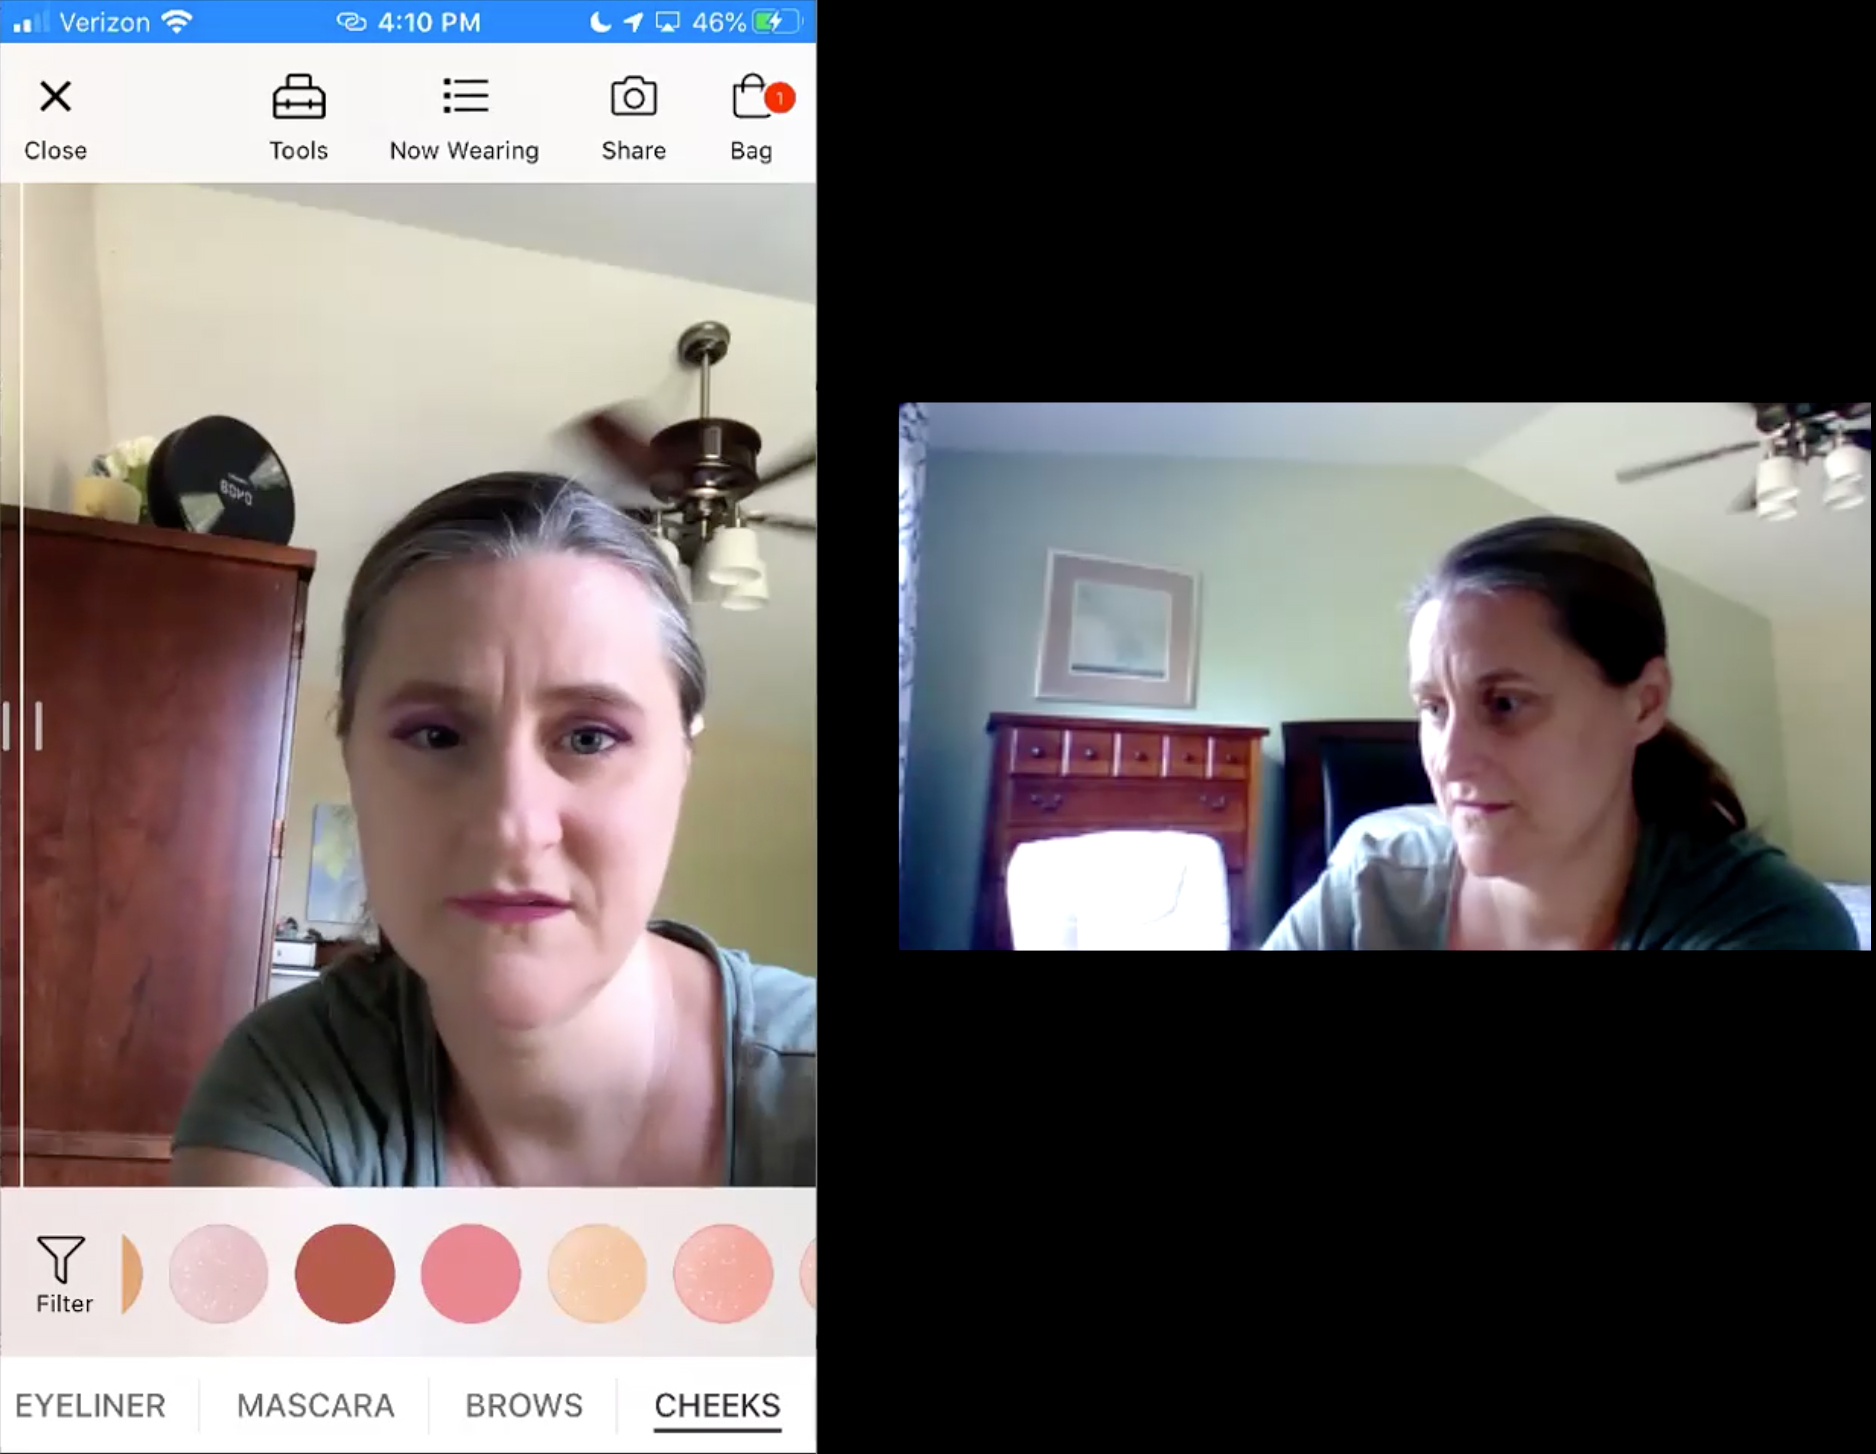Select the BROWS category tab
The image size is (1876, 1454).
(523, 1405)
